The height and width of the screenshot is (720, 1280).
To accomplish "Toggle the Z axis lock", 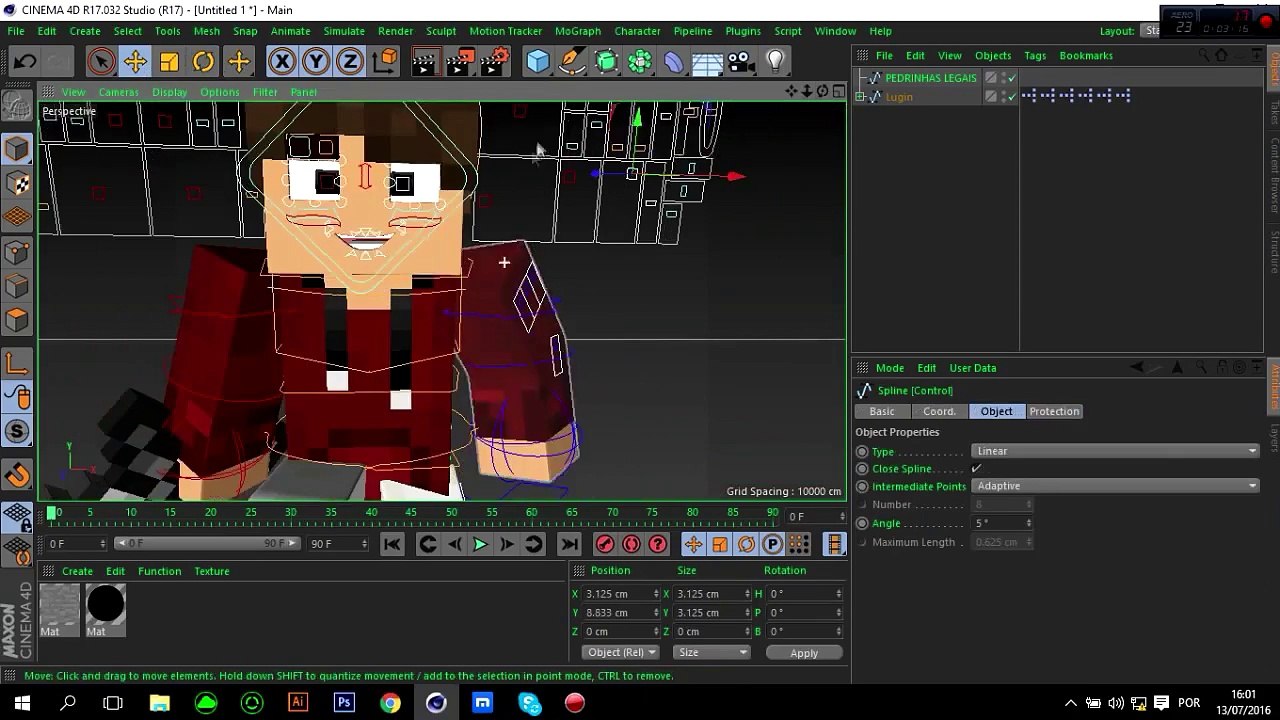I will pyautogui.click(x=350, y=62).
